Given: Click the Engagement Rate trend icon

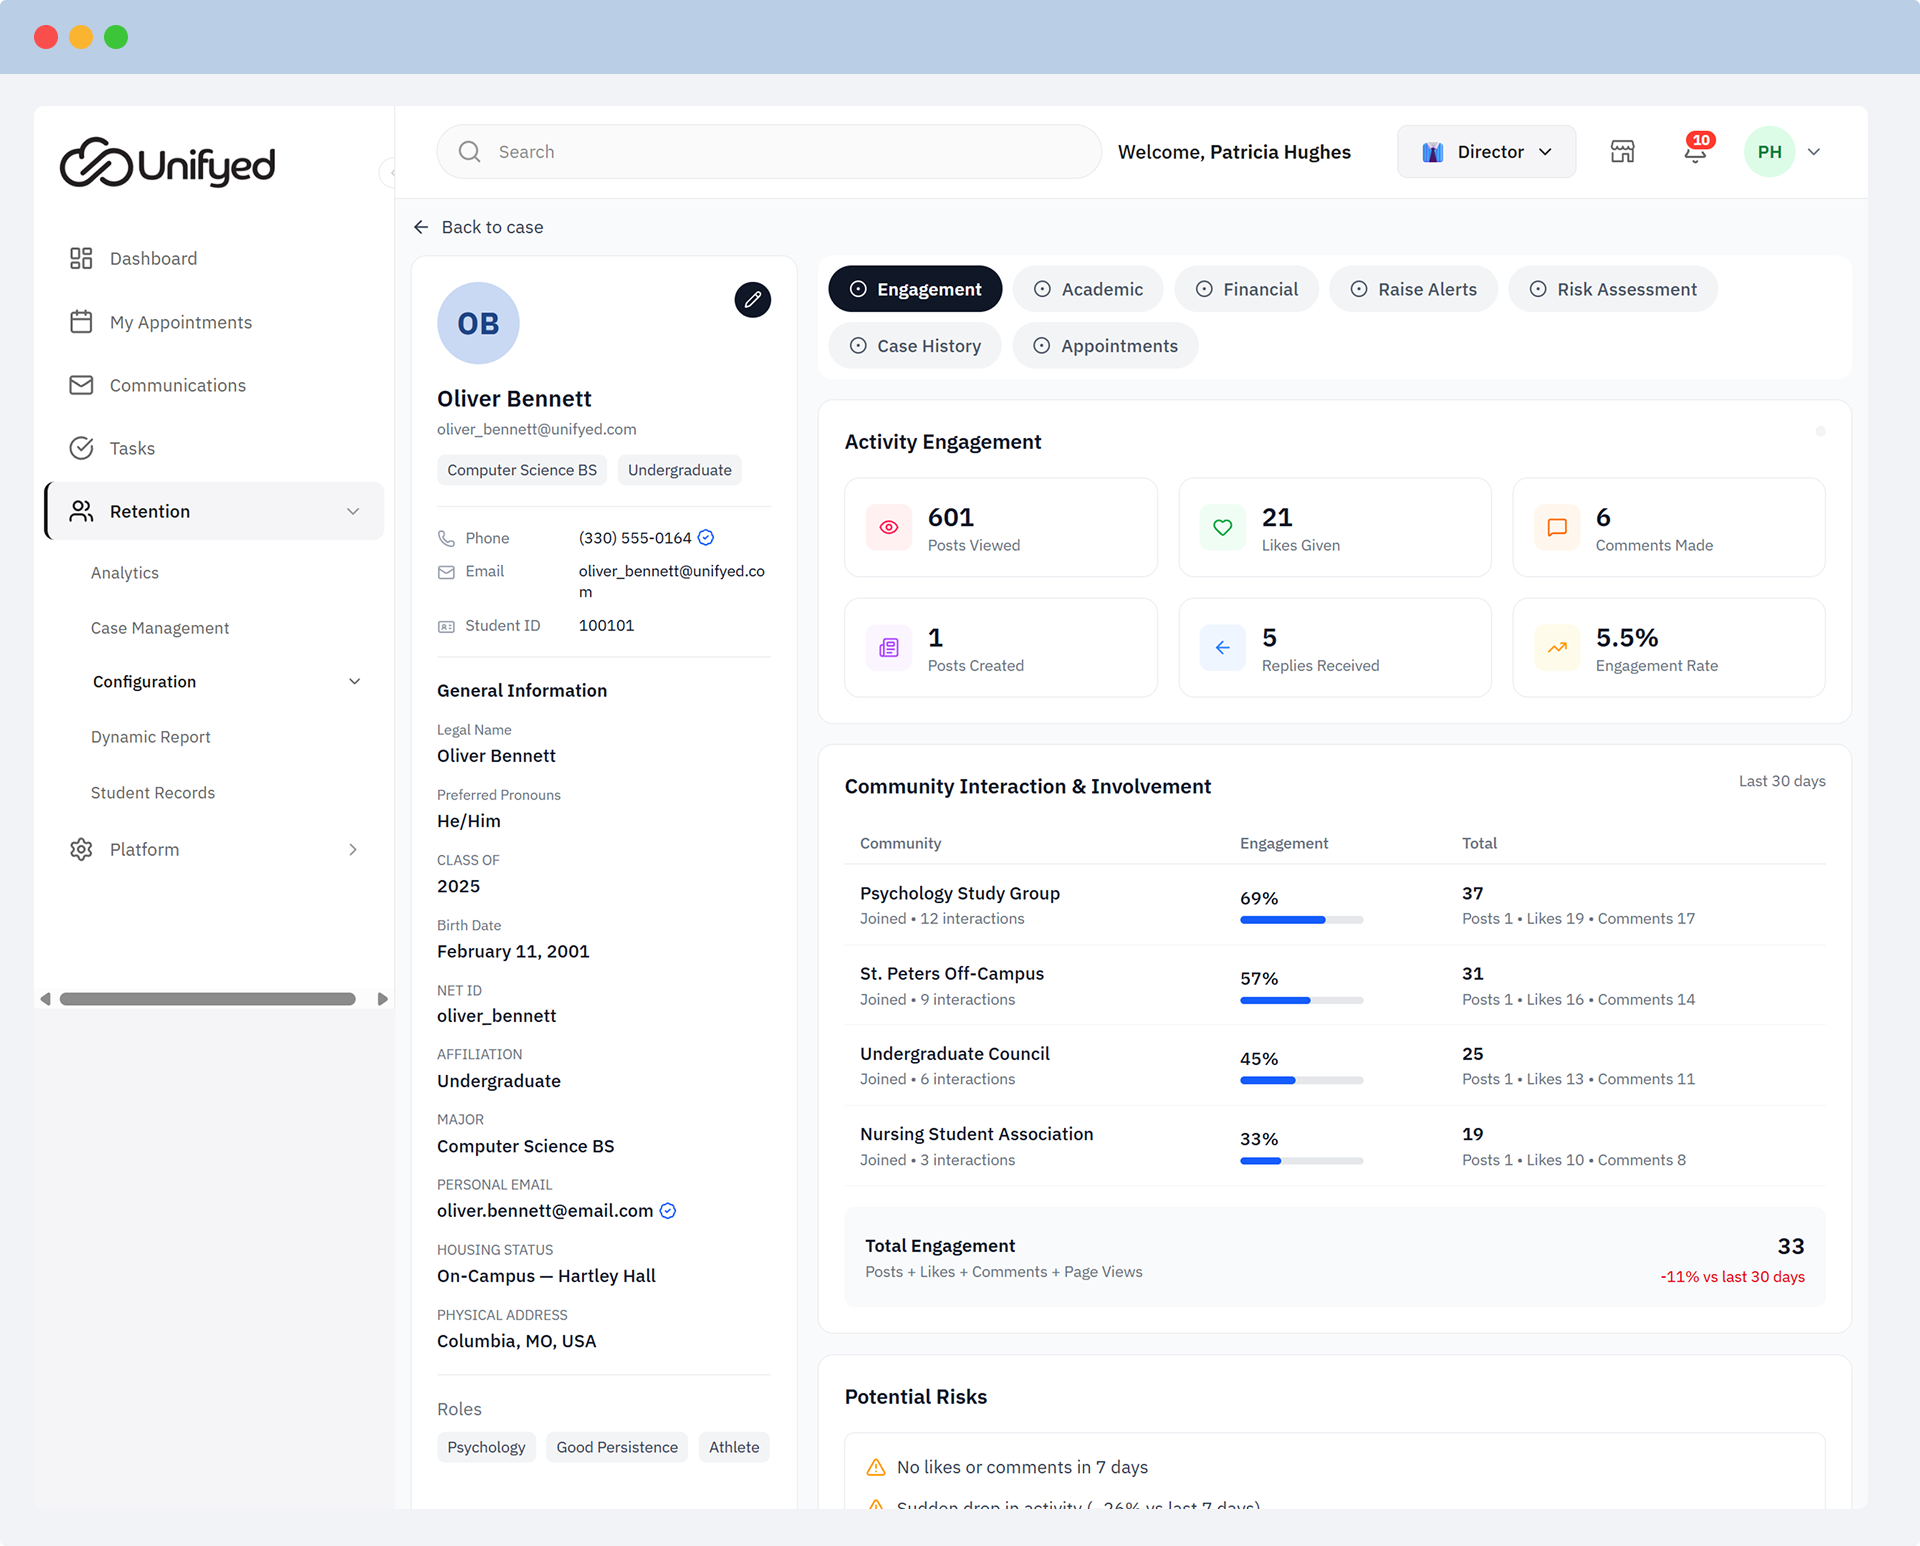Looking at the screenshot, I should pos(1556,647).
